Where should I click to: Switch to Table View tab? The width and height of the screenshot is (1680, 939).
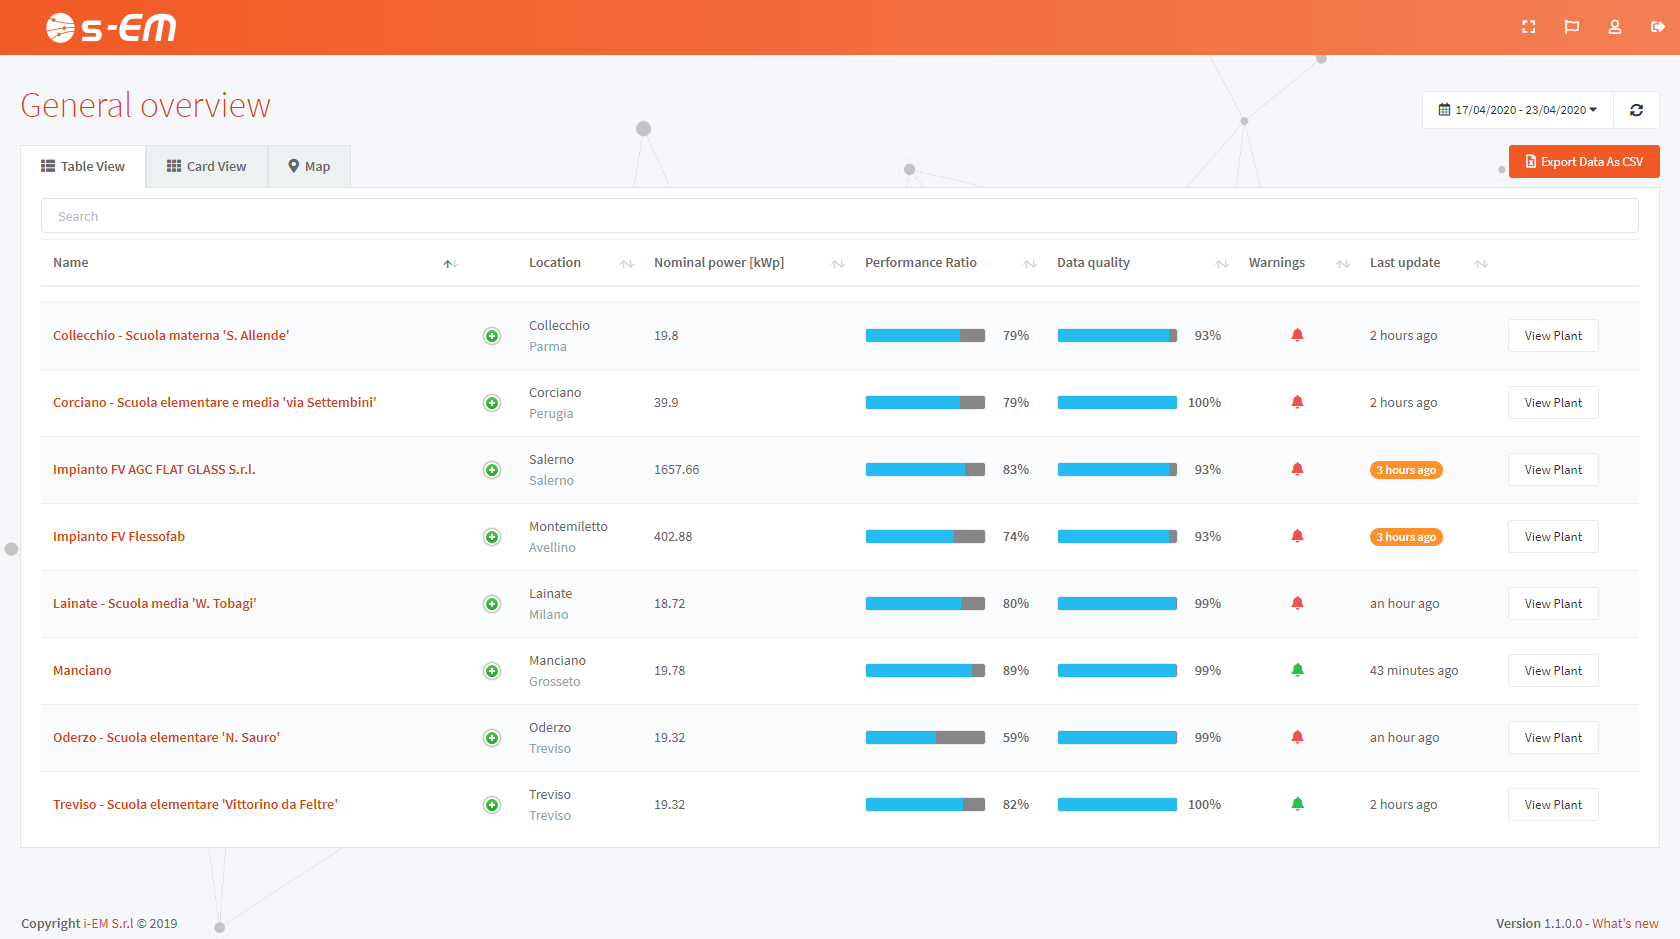coord(83,167)
